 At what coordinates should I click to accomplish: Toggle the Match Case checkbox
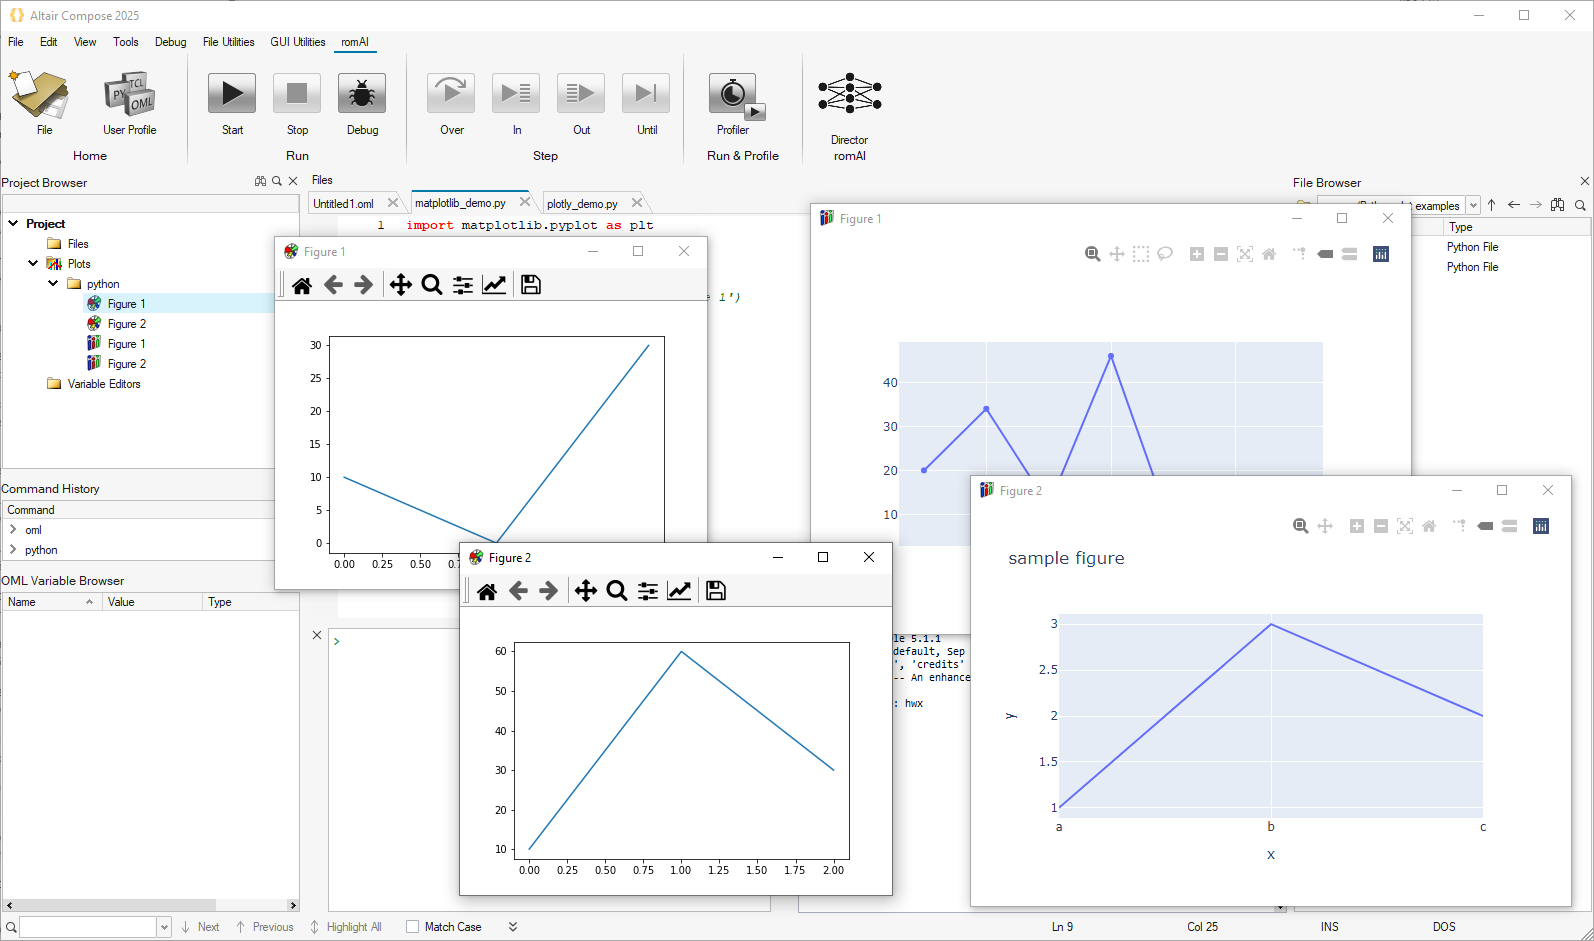point(412,927)
